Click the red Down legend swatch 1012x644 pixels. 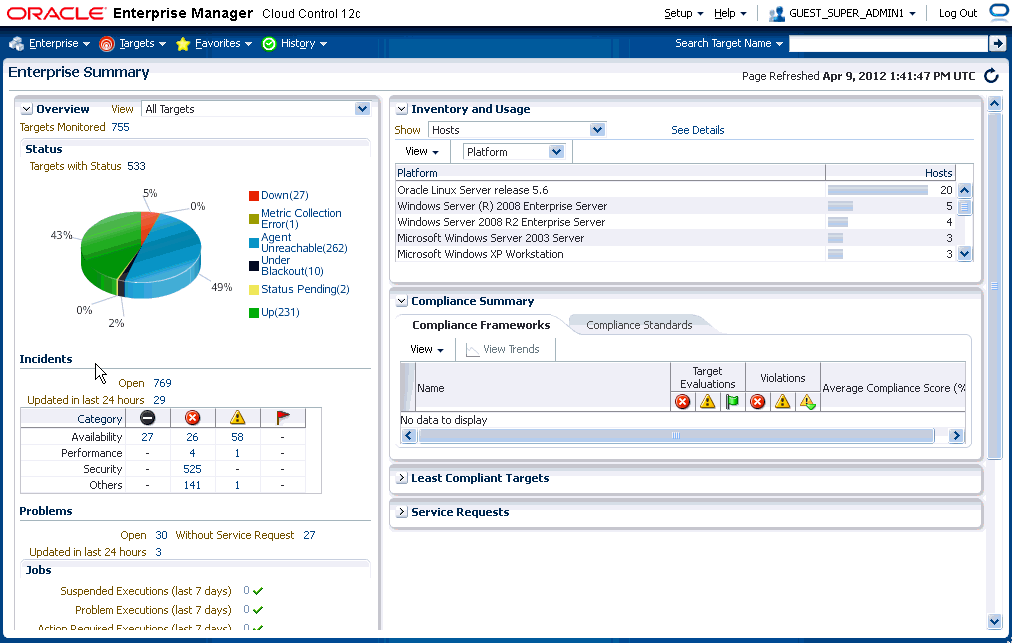coord(254,196)
